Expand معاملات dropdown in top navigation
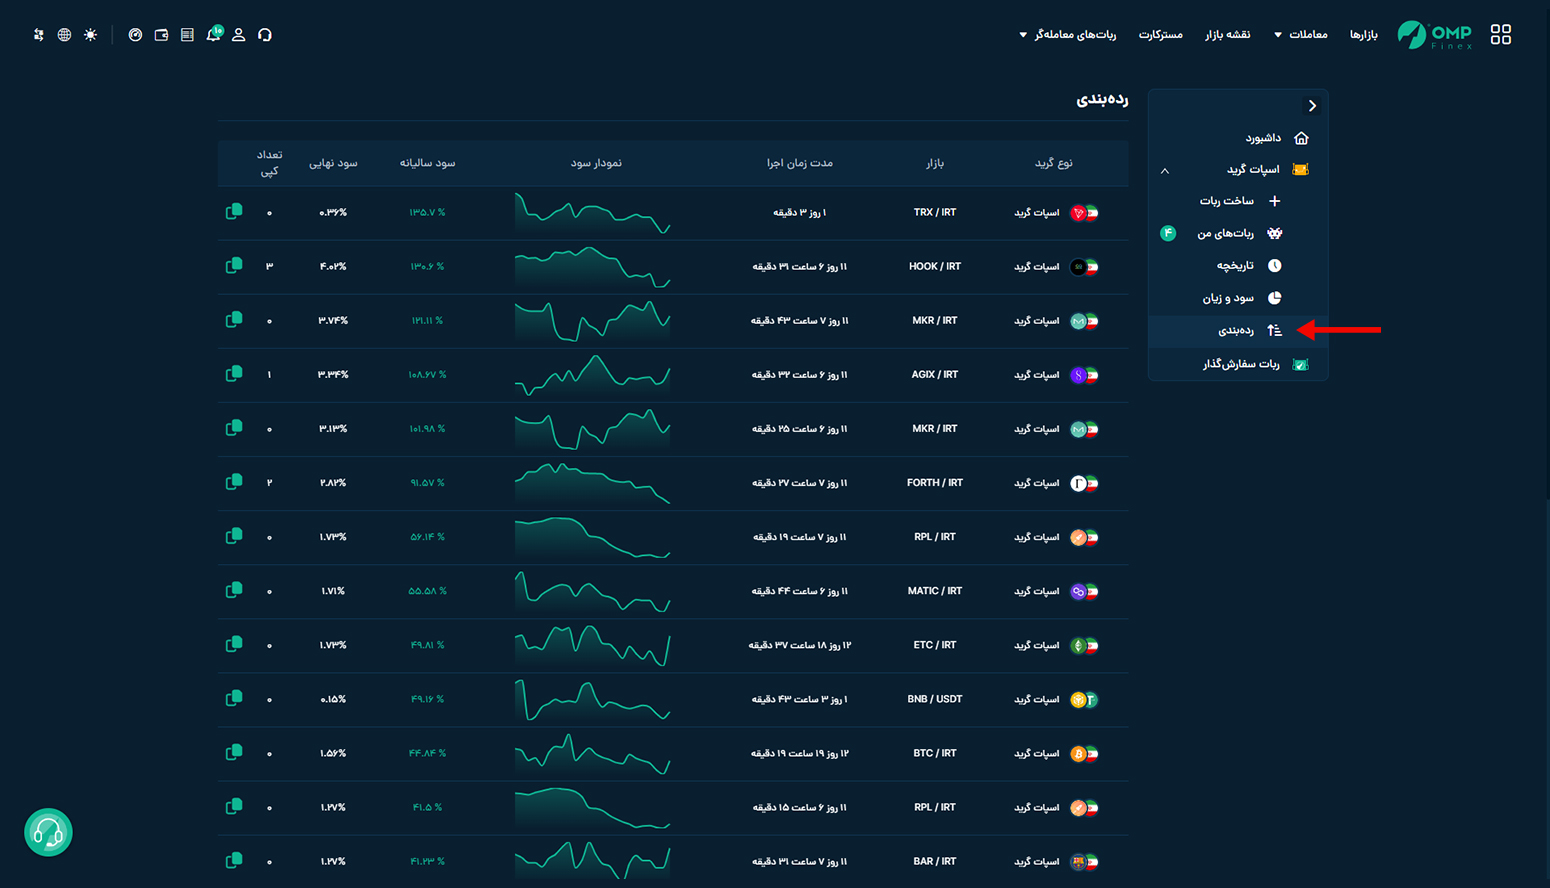Image resolution: width=1550 pixels, height=888 pixels. pyautogui.click(x=1300, y=35)
